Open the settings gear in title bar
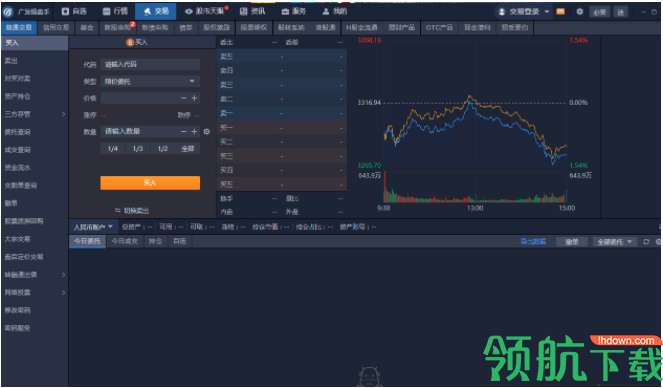The image size is (663, 388). [x=580, y=12]
